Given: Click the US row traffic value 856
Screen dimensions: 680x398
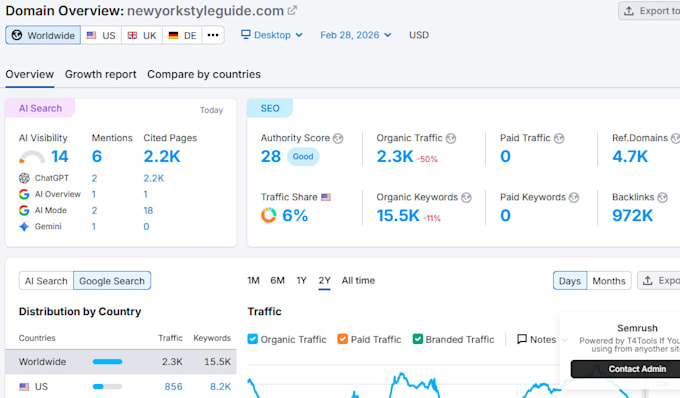Looking at the screenshot, I should click(173, 387).
